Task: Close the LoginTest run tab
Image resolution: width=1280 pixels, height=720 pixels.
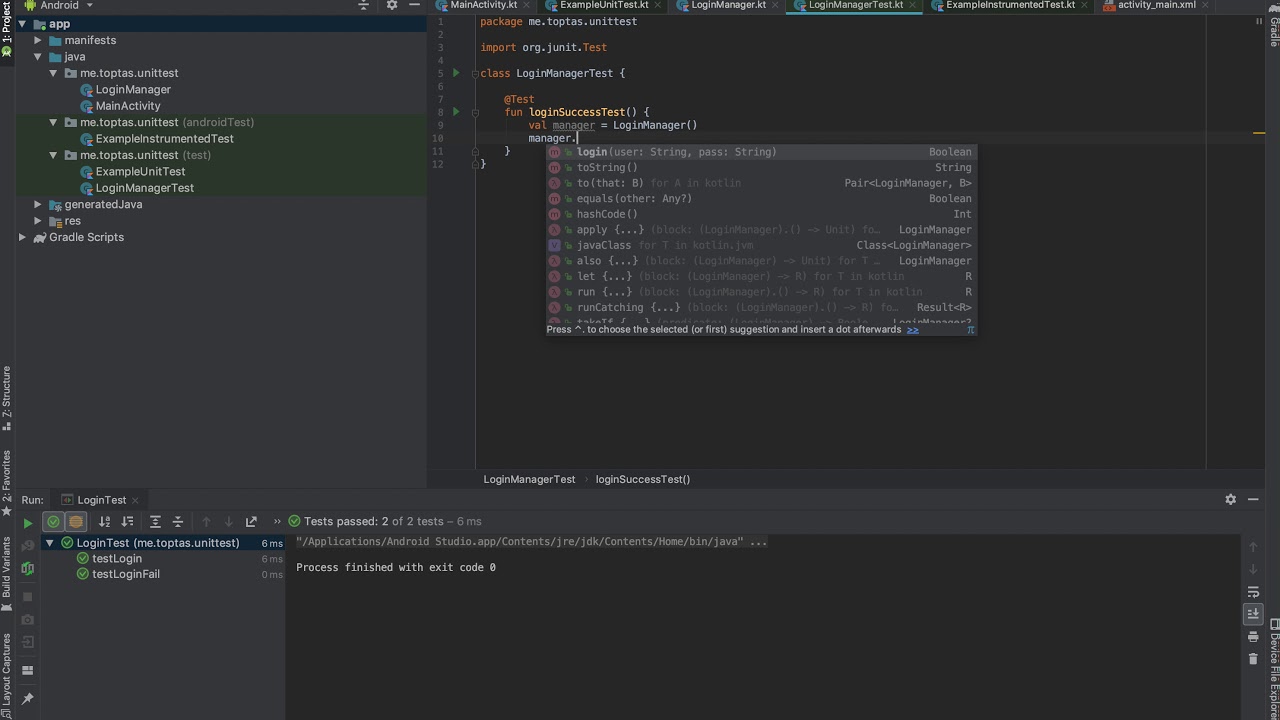Action: click(x=135, y=500)
